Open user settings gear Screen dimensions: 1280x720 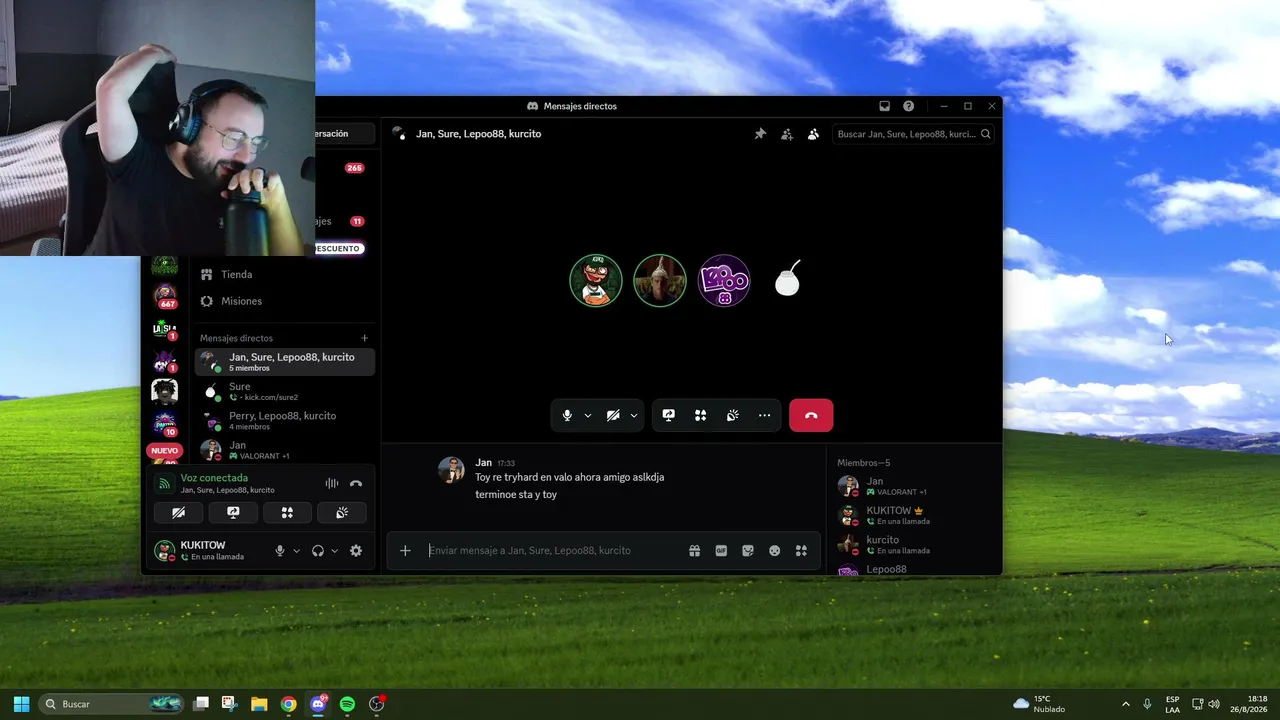(356, 551)
